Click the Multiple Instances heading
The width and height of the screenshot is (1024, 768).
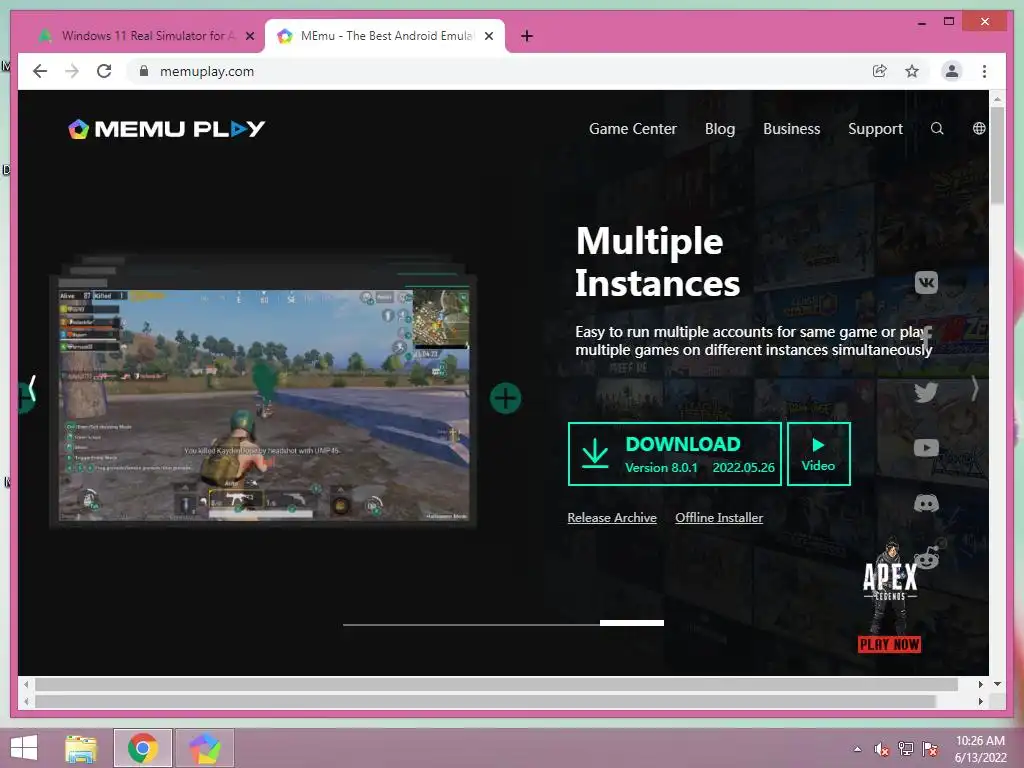(657, 262)
